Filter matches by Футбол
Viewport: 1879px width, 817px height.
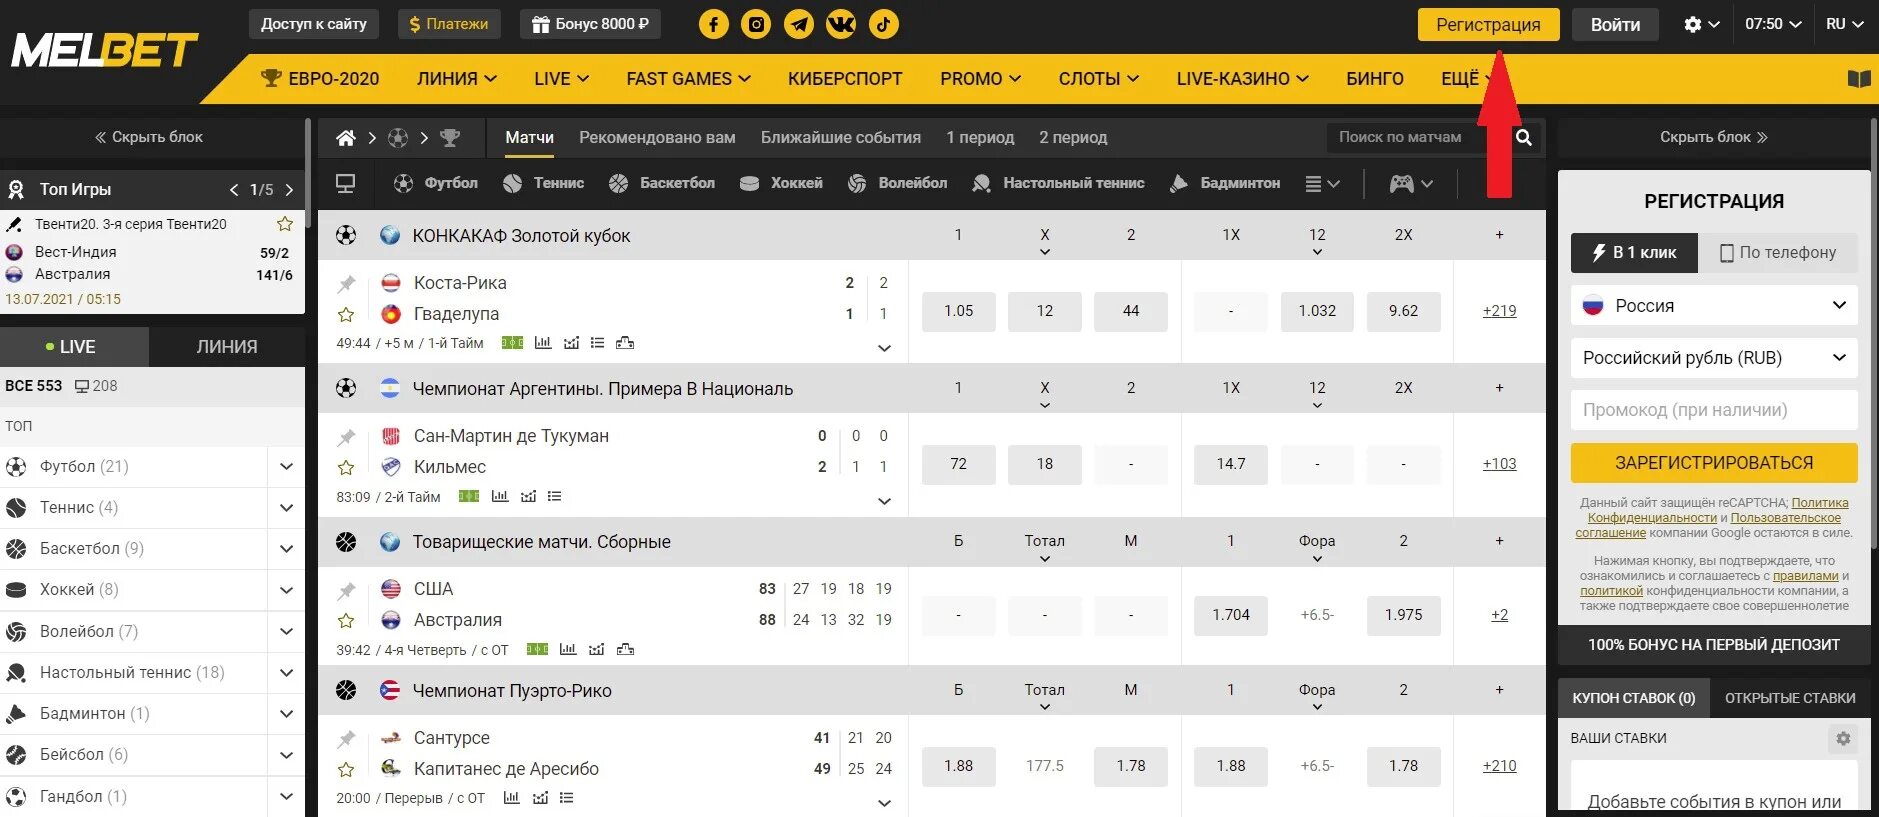click(x=436, y=183)
